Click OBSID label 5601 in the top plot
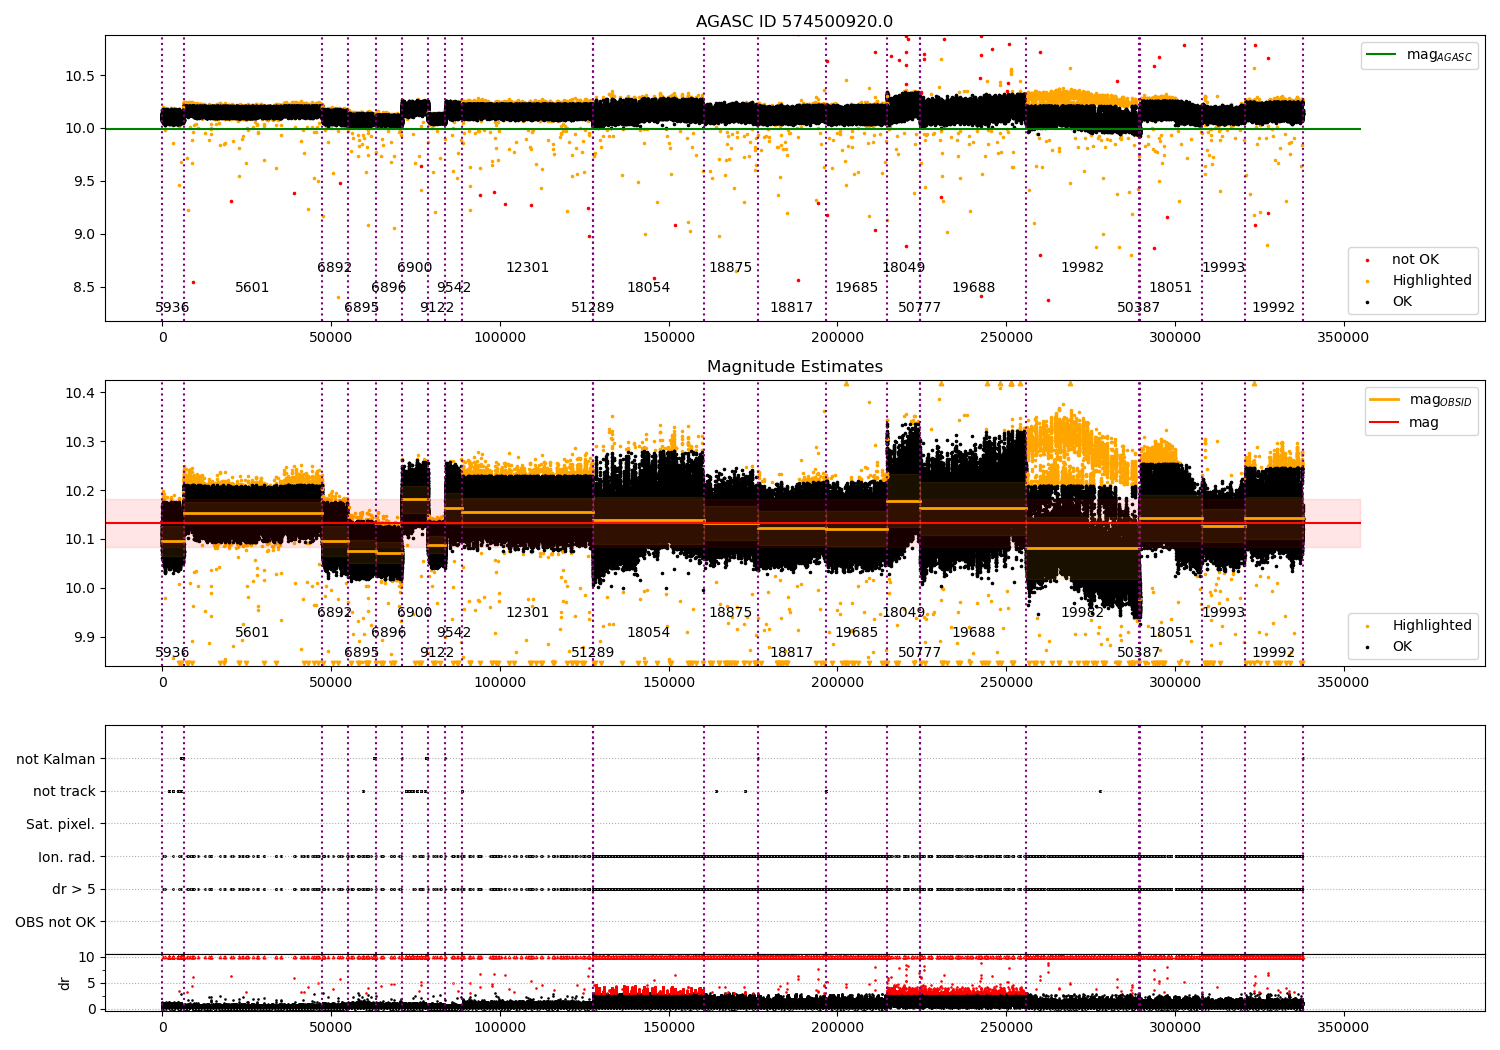1500x1050 pixels. point(252,288)
